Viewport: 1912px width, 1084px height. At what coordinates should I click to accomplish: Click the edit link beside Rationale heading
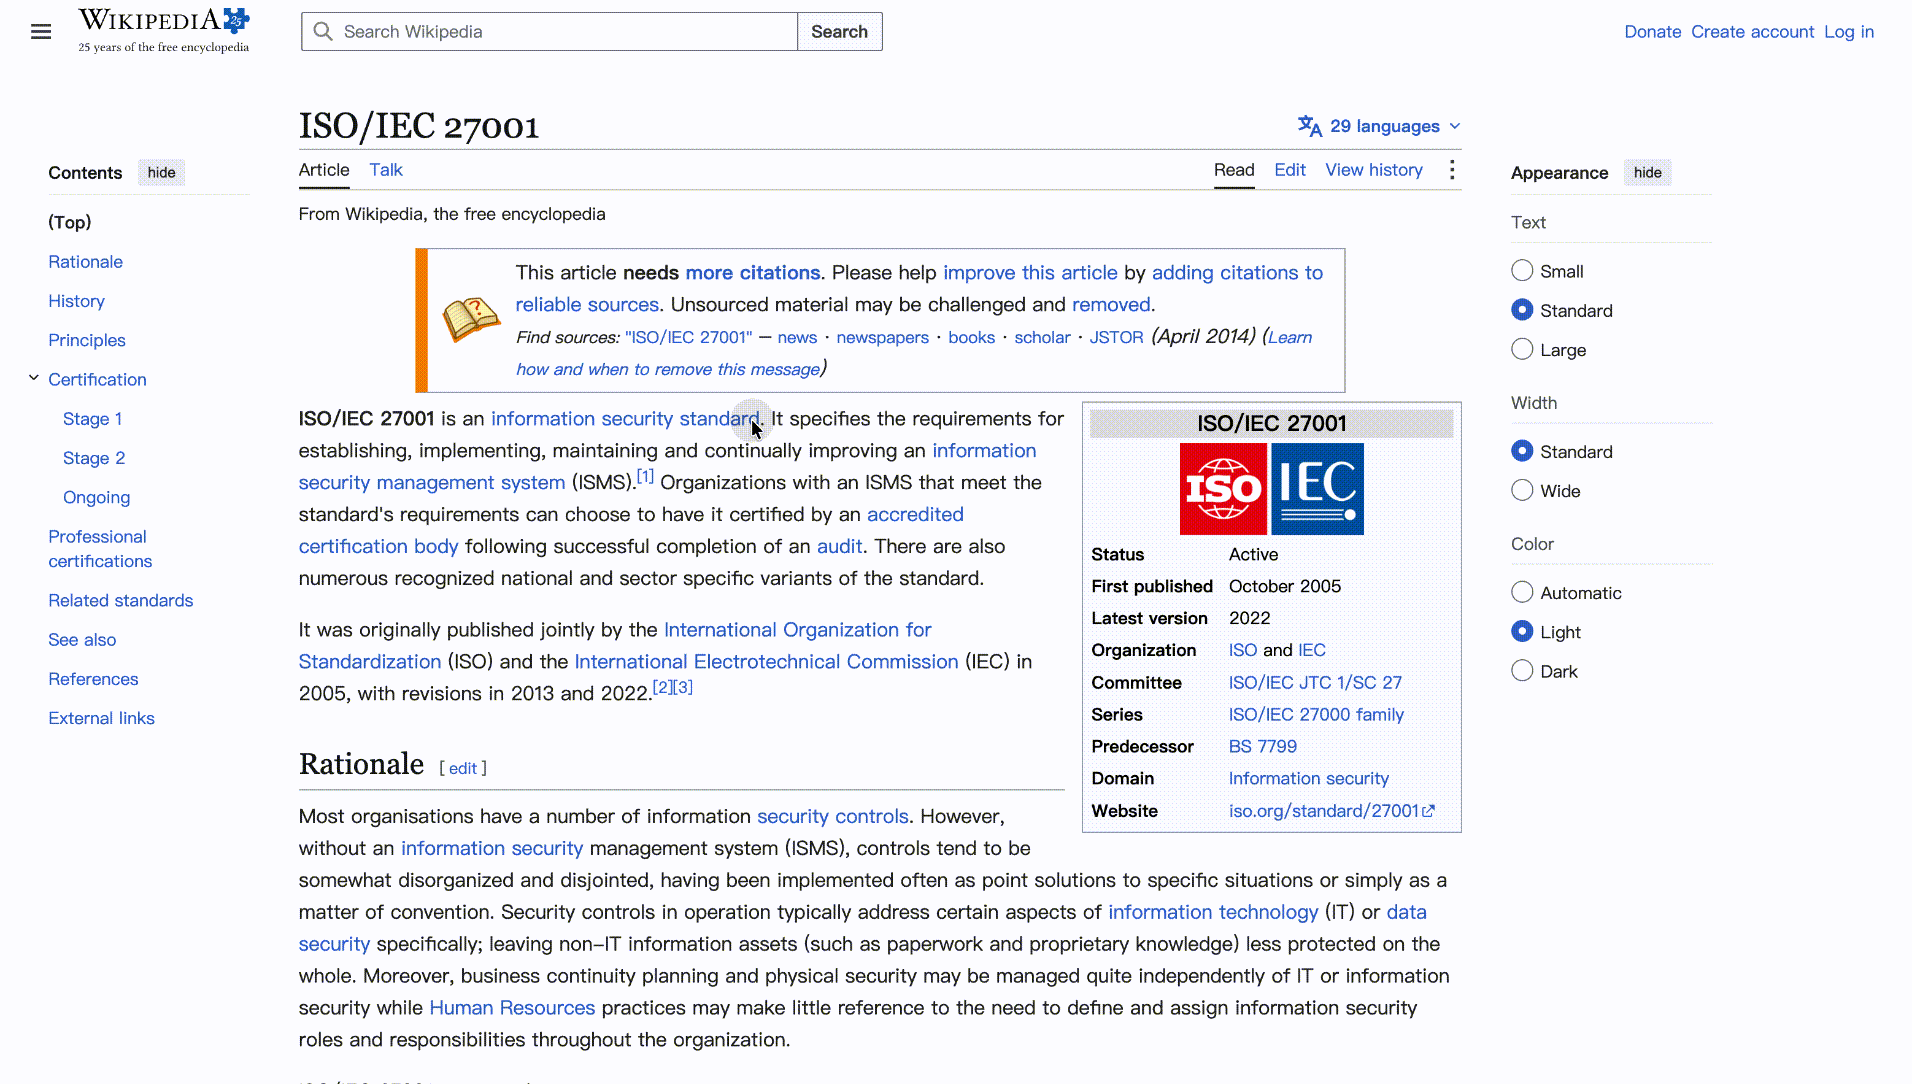[x=462, y=768]
